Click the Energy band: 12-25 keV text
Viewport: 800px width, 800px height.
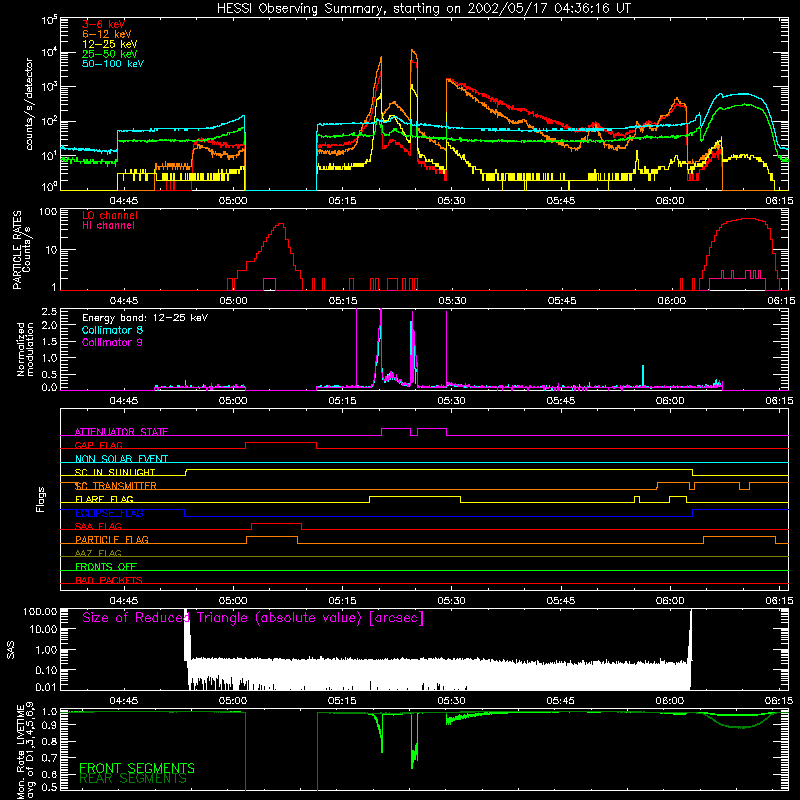pos(145,318)
